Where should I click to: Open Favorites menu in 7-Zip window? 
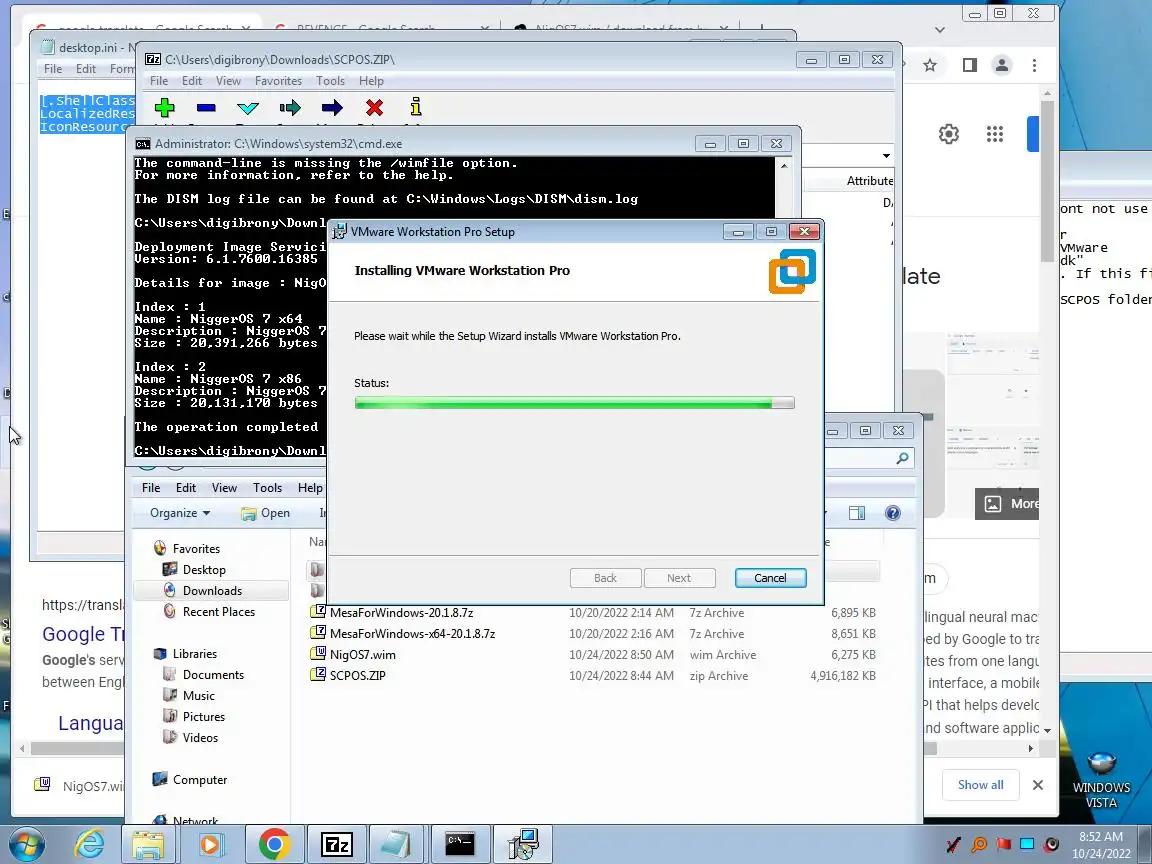pos(278,81)
